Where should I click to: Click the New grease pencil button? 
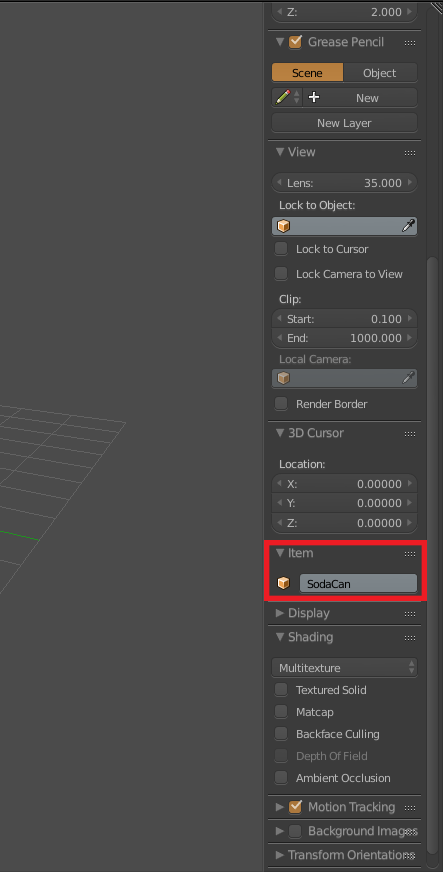click(360, 97)
